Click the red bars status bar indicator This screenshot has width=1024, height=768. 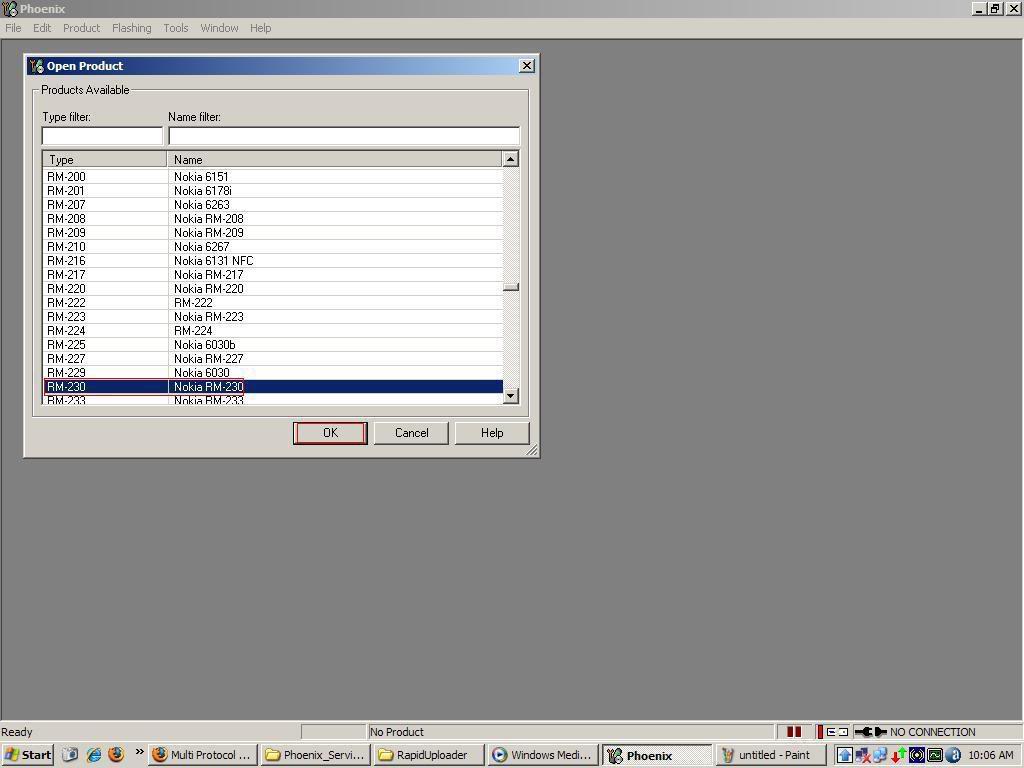coord(794,732)
